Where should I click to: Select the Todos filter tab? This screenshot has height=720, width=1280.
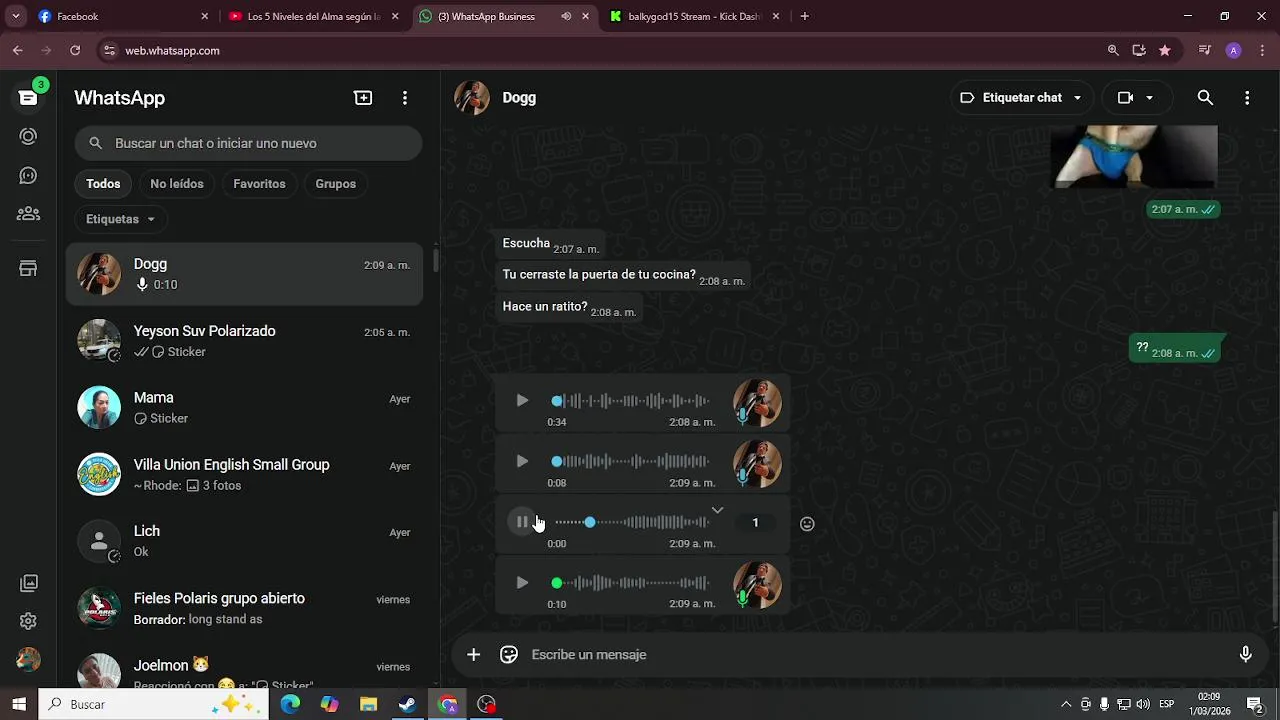pos(103,184)
